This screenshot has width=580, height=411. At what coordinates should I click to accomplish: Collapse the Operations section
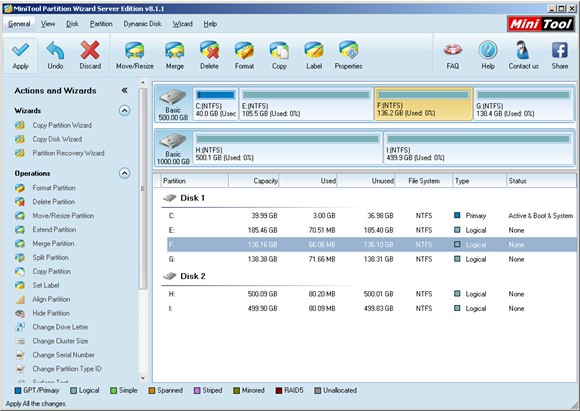(x=125, y=173)
